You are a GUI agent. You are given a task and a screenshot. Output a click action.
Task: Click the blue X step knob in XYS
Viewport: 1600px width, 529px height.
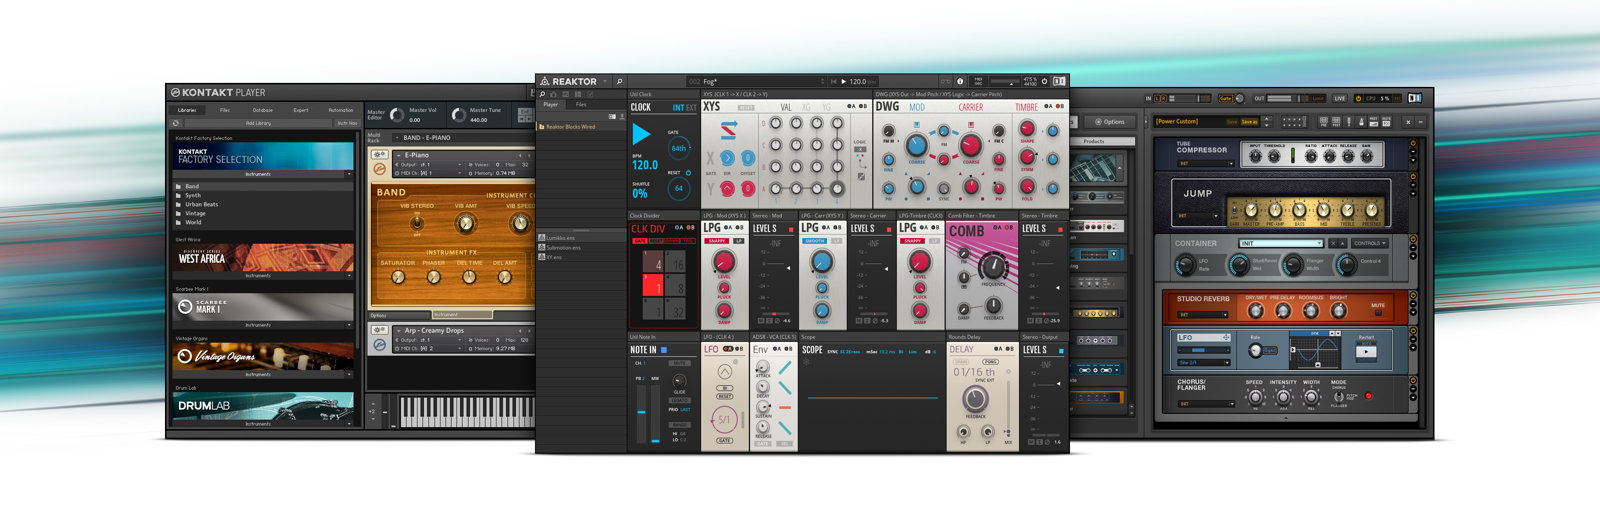point(727,159)
